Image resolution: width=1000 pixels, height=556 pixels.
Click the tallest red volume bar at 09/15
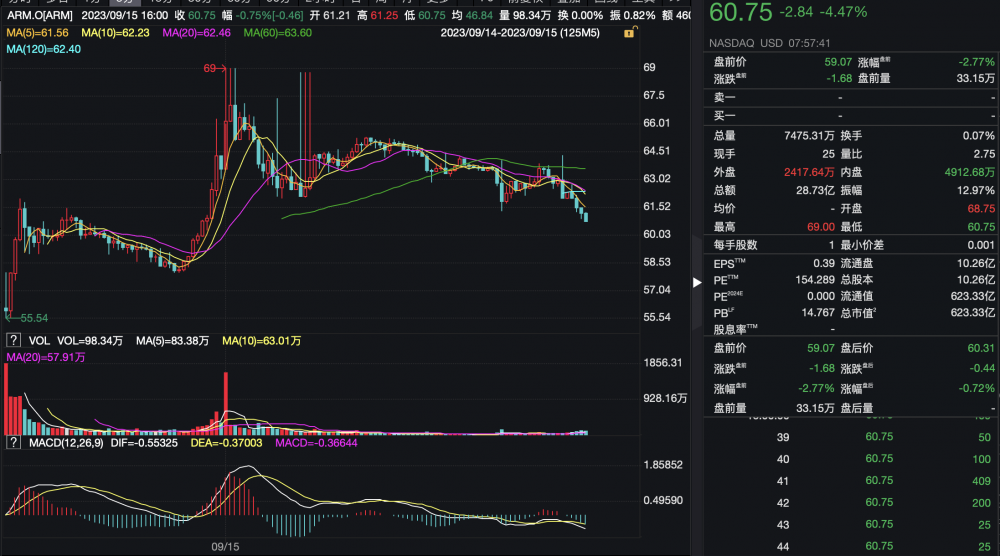point(226,403)
